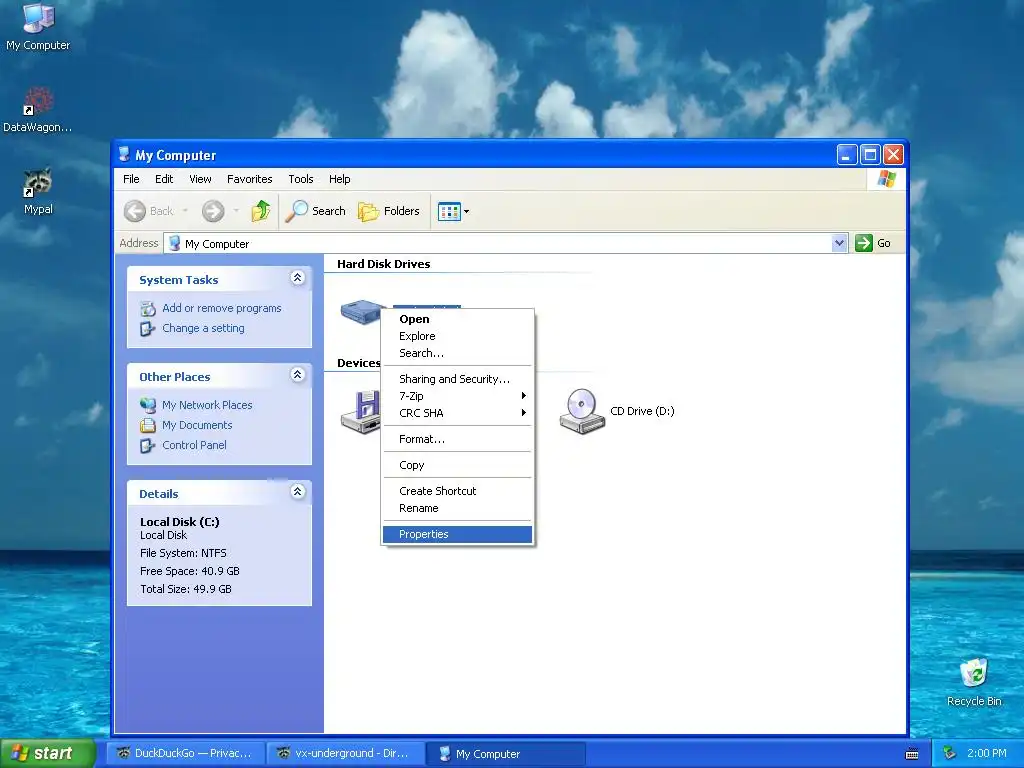
Task: Open the Favorites menu
Action: [x=249, y=179]
